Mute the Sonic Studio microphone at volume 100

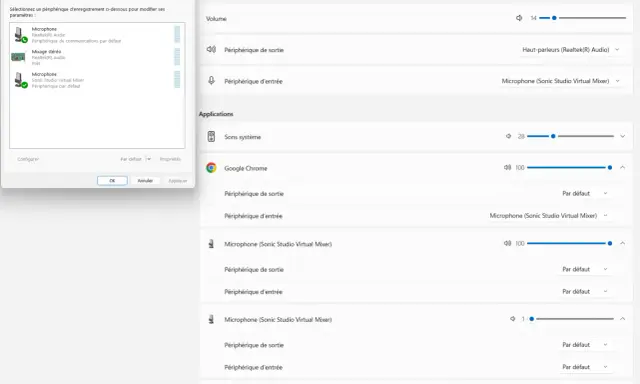click(507, 243)
